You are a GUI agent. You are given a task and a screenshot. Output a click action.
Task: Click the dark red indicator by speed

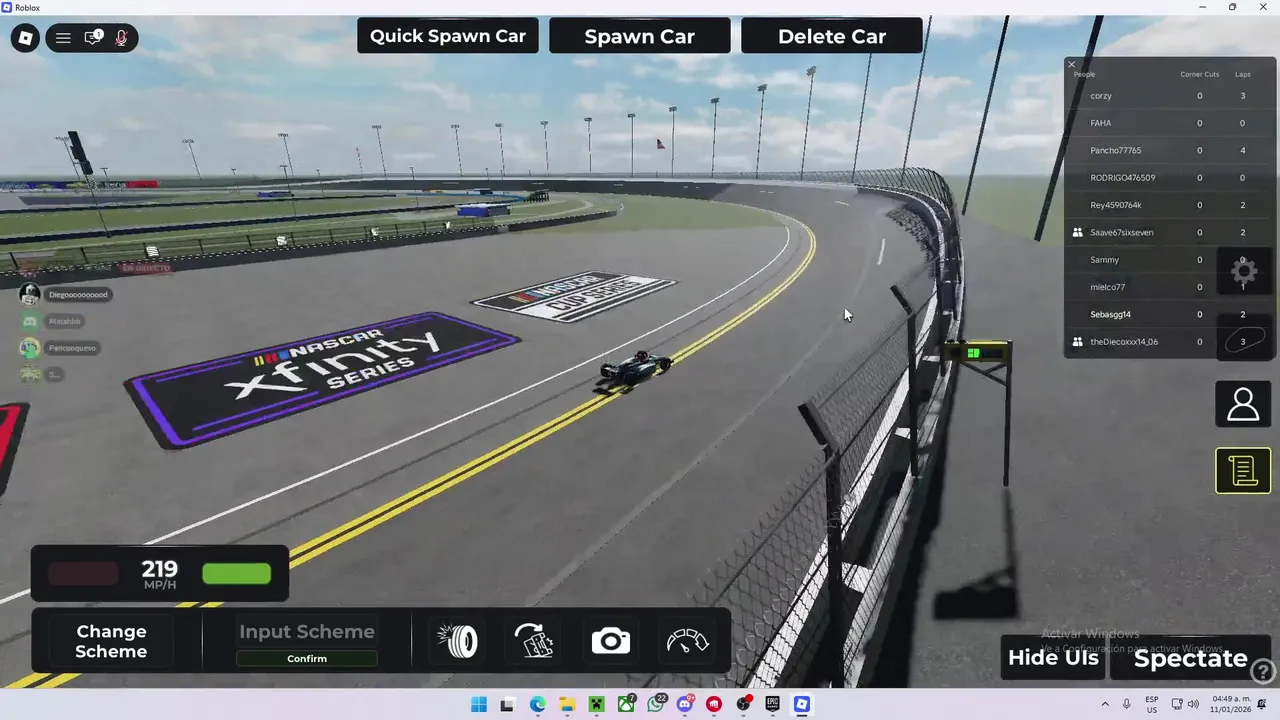point(83,573)
